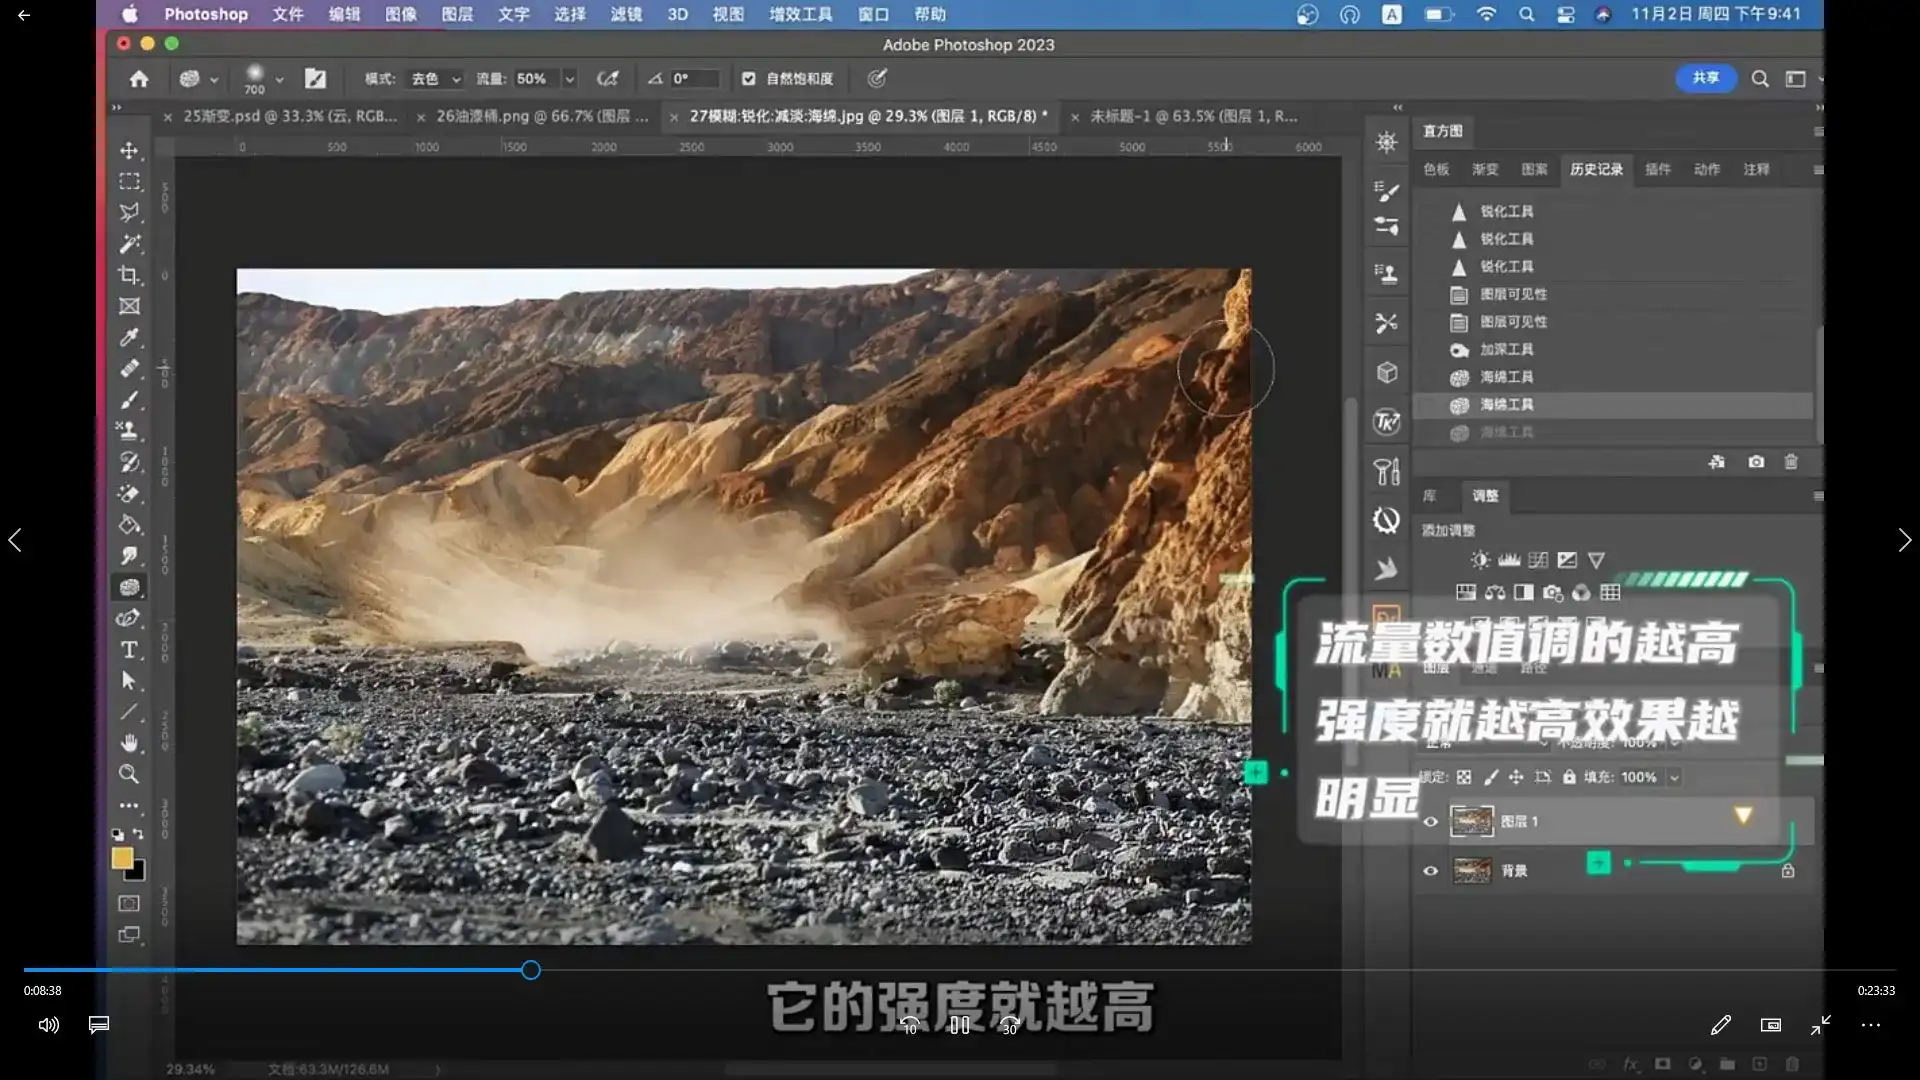Click the foreground color swatch
The width and height of the screenshot is (1920, 1080).
122,858
